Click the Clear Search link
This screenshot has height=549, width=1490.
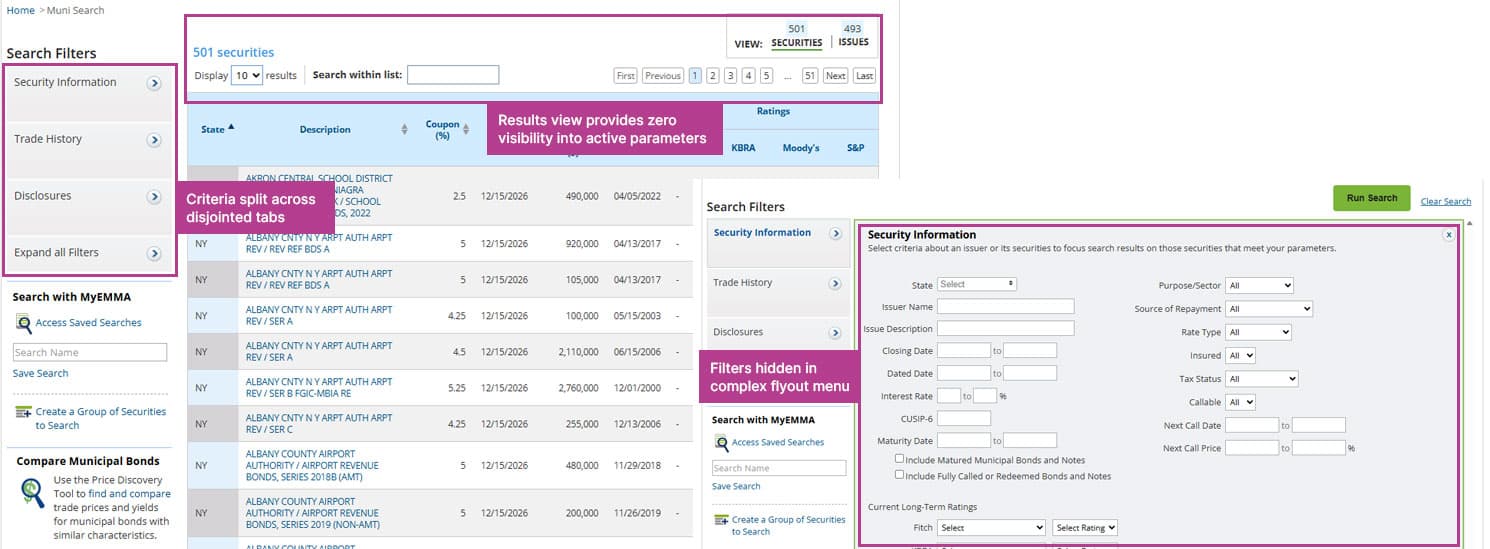pyautogui.click(x=1446, y=202)
